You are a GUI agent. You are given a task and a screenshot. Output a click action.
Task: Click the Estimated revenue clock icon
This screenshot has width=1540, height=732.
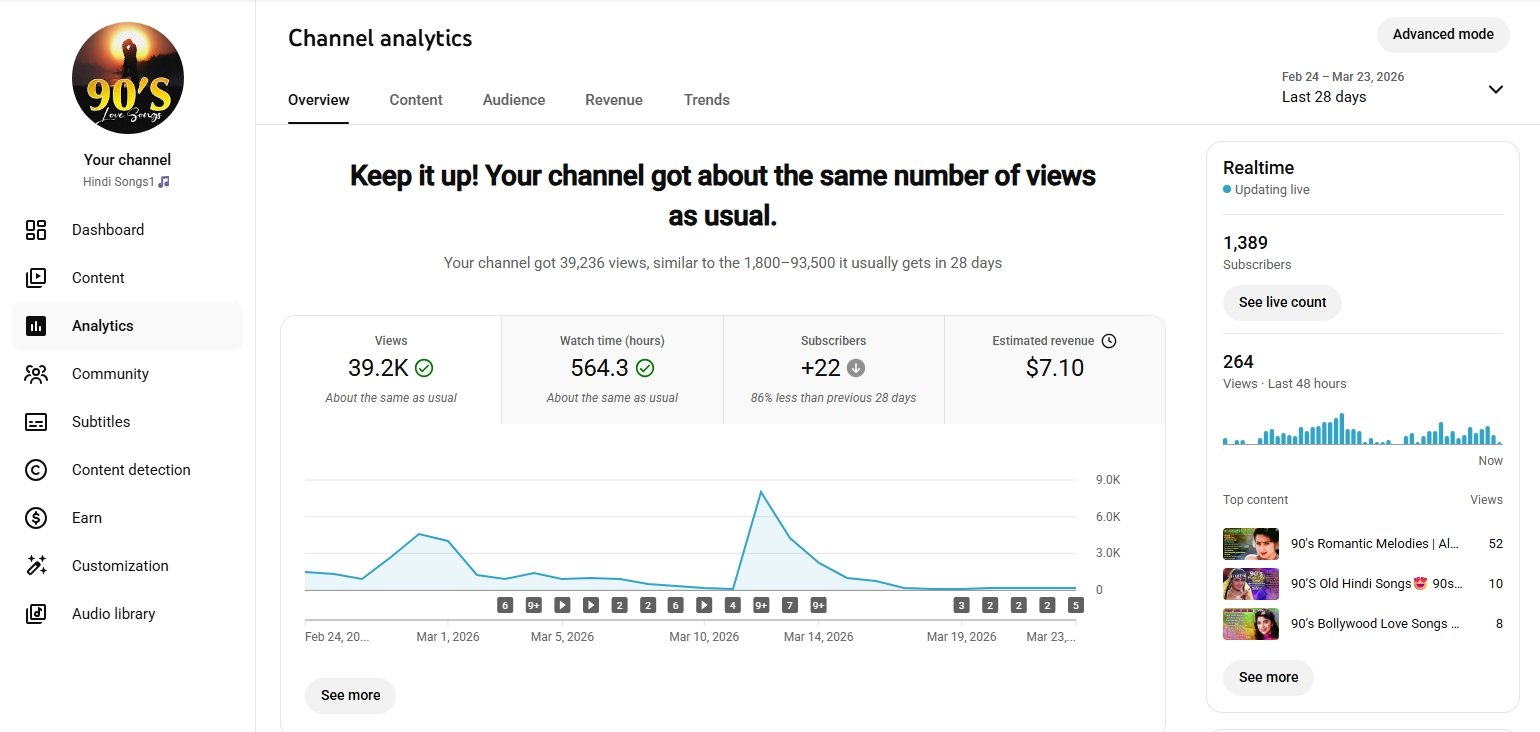coord(1108,341)
